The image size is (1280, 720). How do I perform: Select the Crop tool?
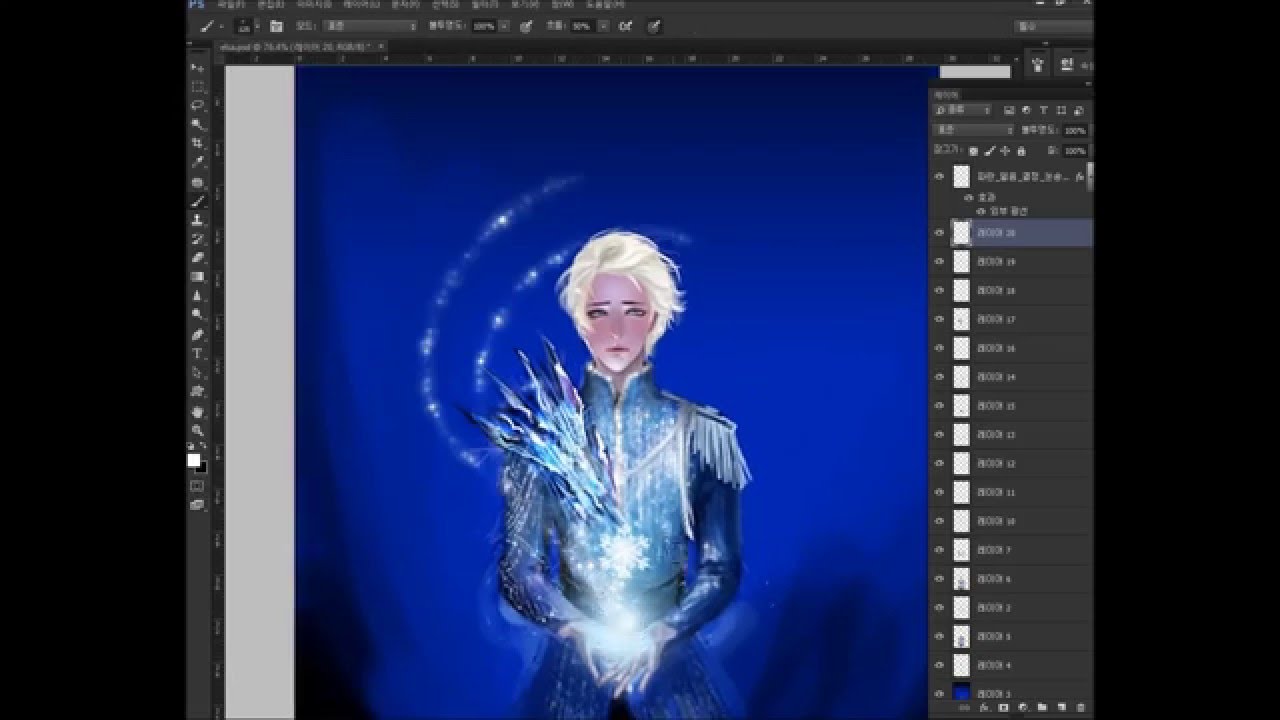[x=197, y=144]
